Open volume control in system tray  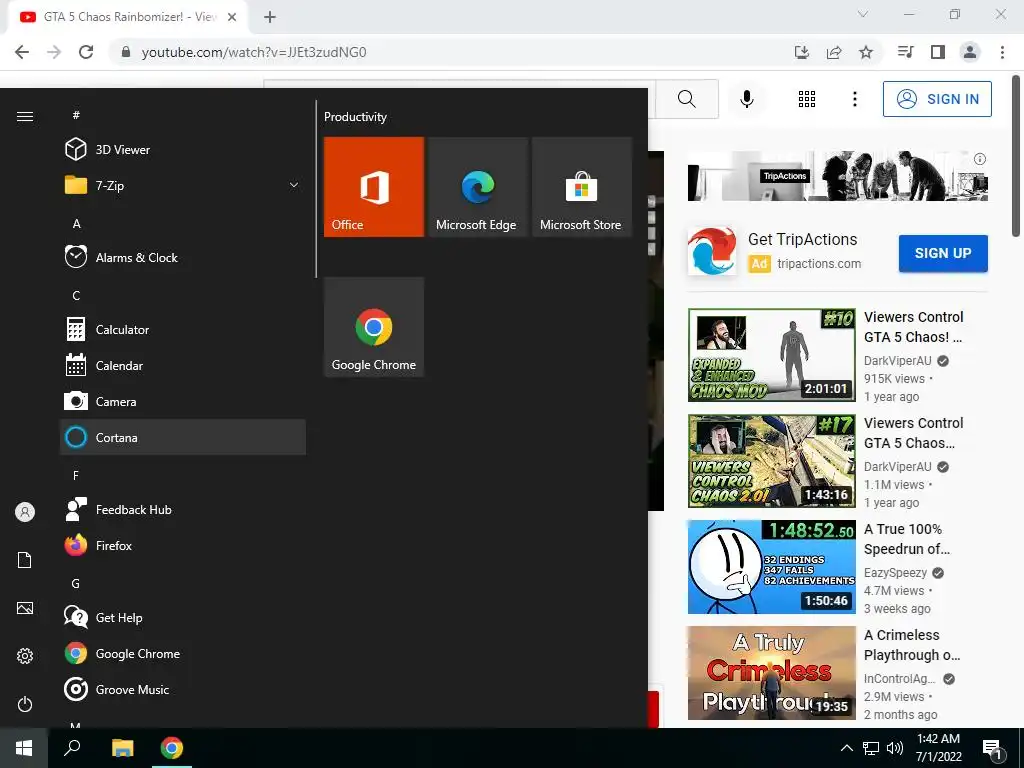(895, 748)
